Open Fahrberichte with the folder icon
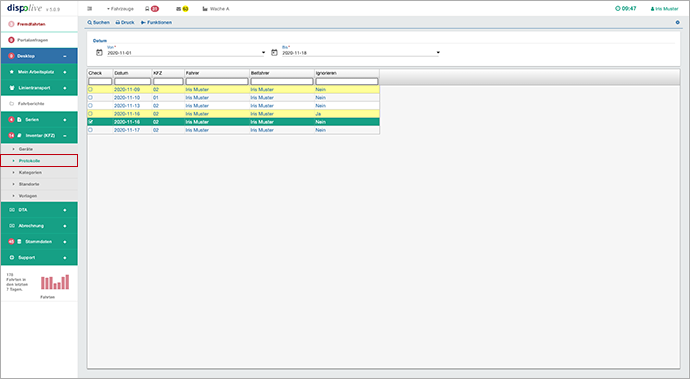The width and height of the screenshot is (690, 379). [x=39, y=103]
